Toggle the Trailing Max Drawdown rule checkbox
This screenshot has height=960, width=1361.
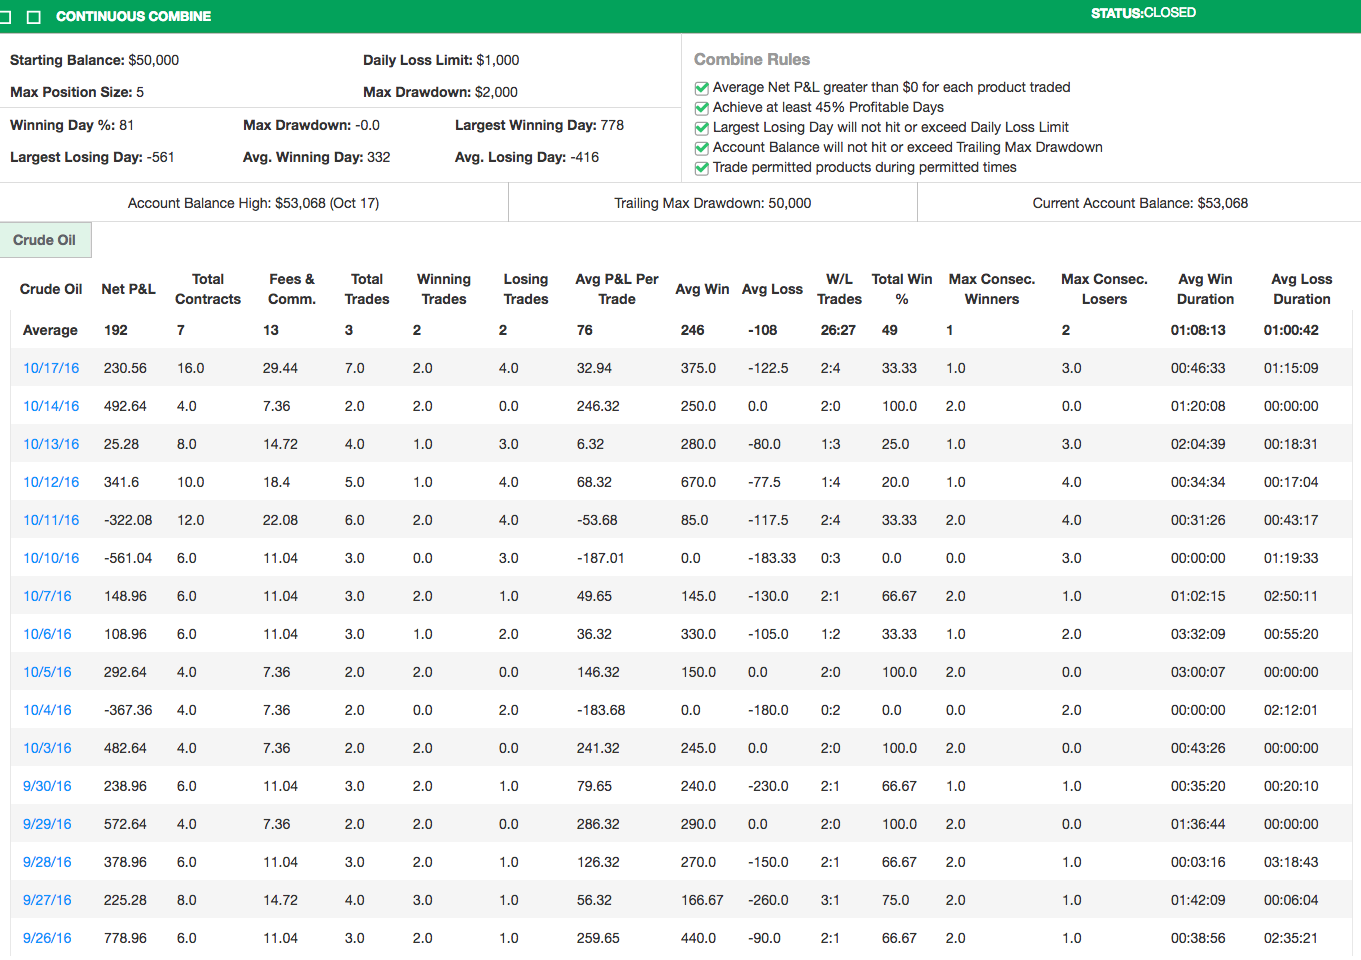[702, 148]
